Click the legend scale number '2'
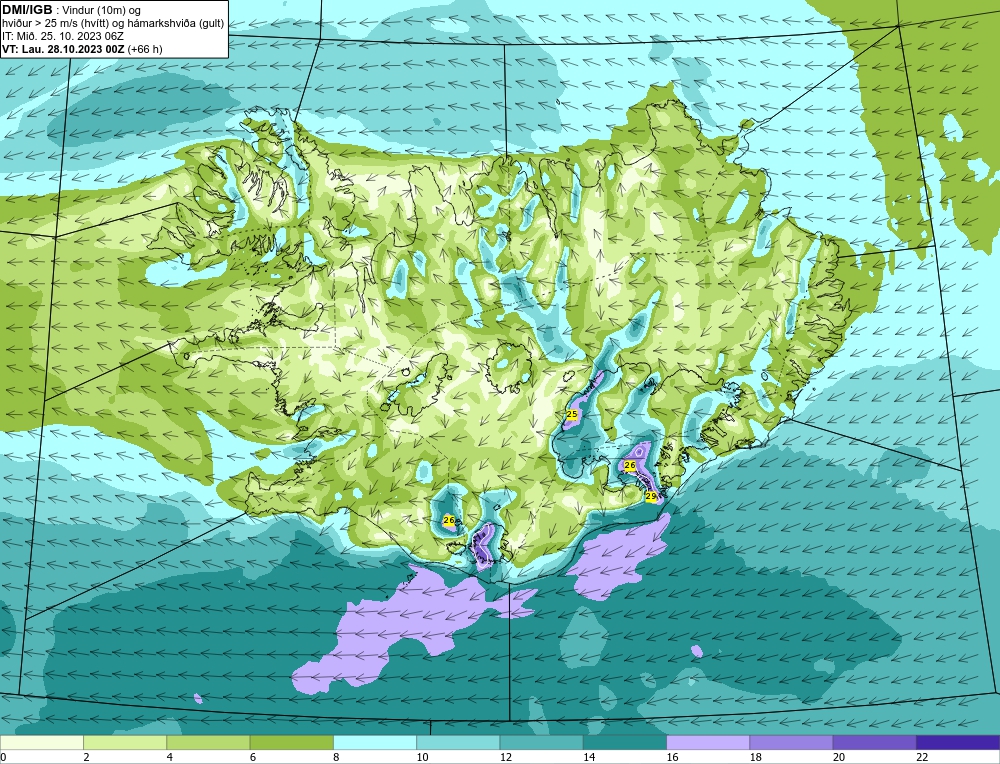1000x764 pixels. [x=86, y=757]
